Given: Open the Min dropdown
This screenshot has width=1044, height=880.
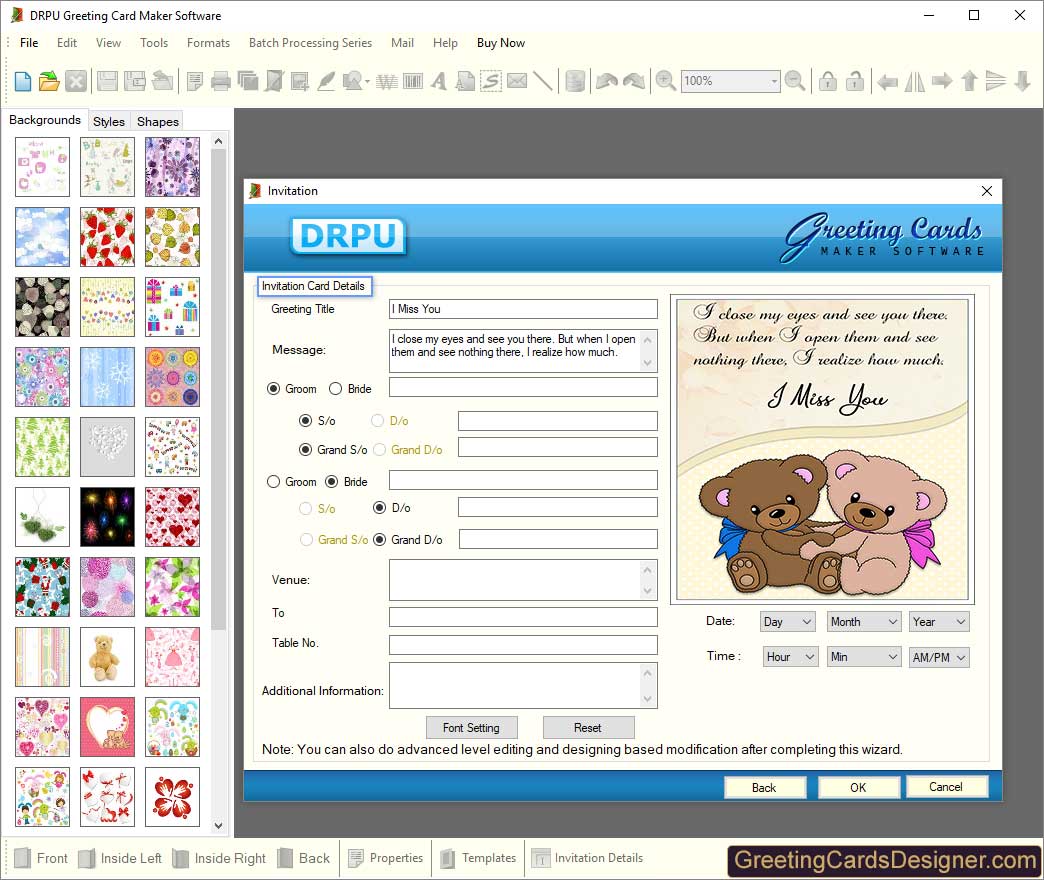Looking at the screenshot, I should (x=864, y=657).
